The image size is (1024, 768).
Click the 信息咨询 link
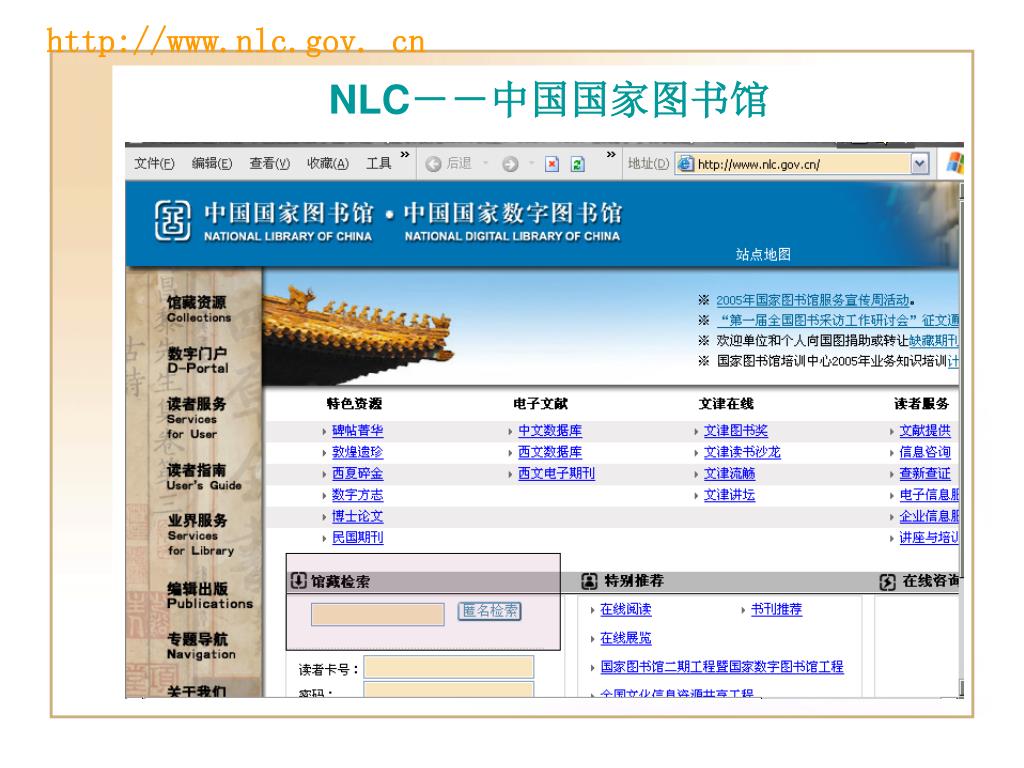coord(925,452)
